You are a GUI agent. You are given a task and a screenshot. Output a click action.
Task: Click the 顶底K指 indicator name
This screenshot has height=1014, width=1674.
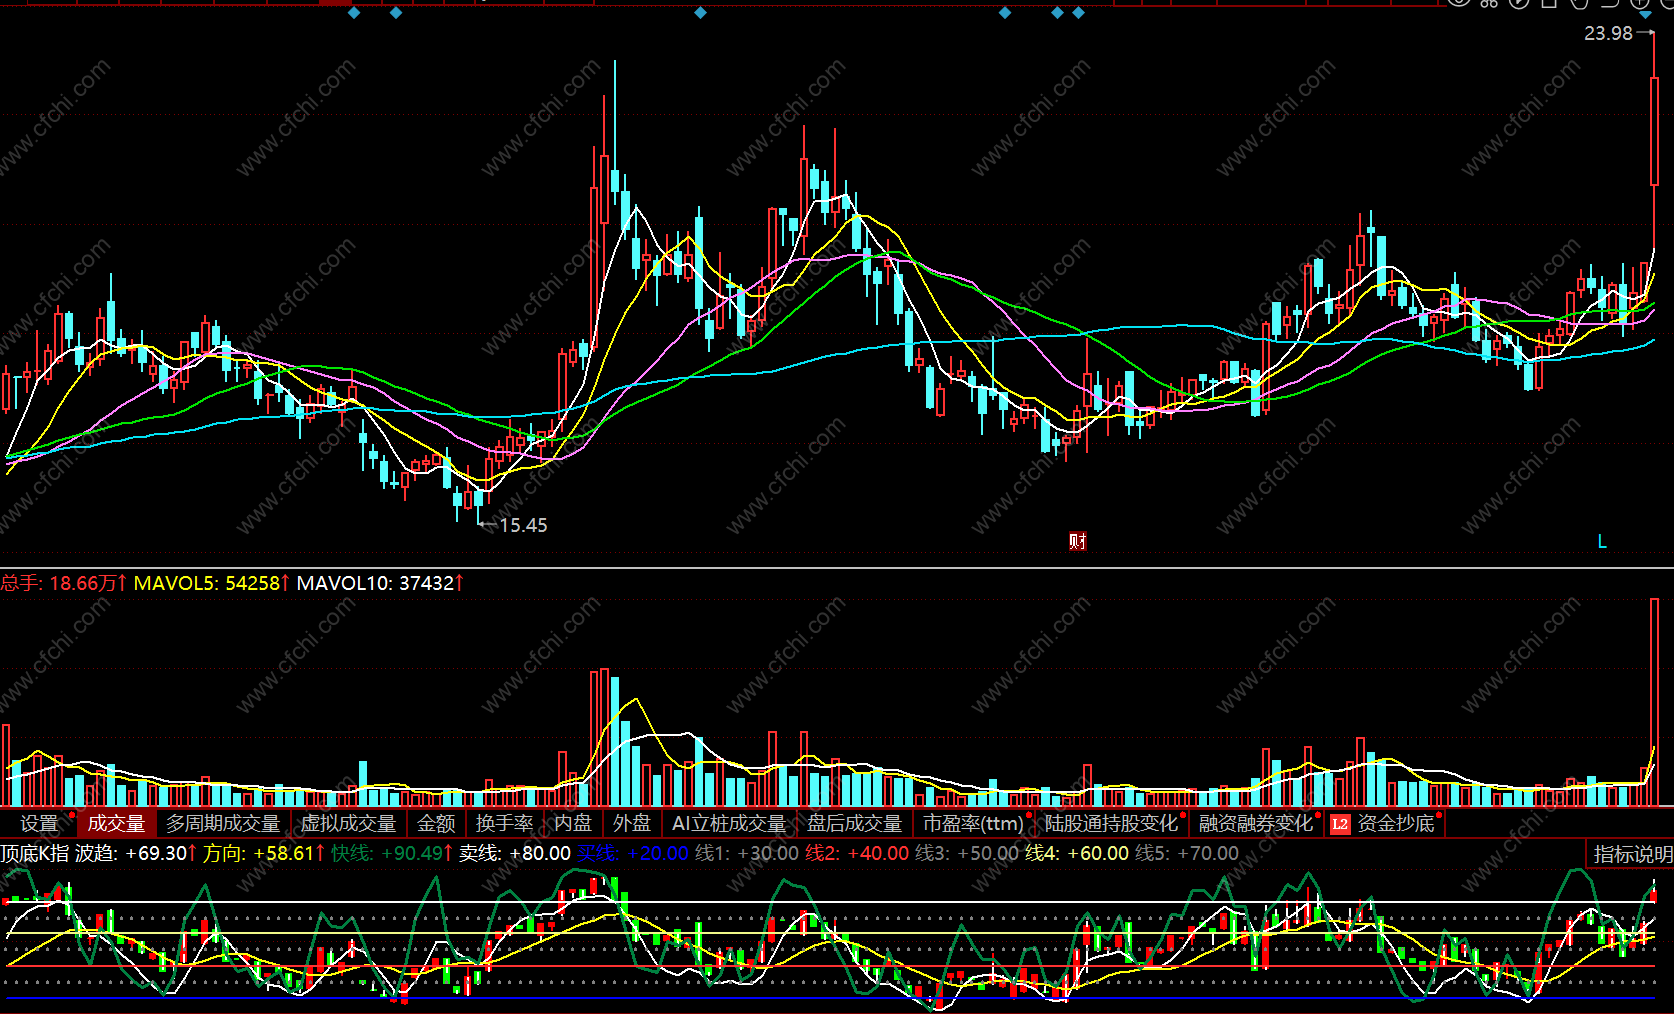35,853
